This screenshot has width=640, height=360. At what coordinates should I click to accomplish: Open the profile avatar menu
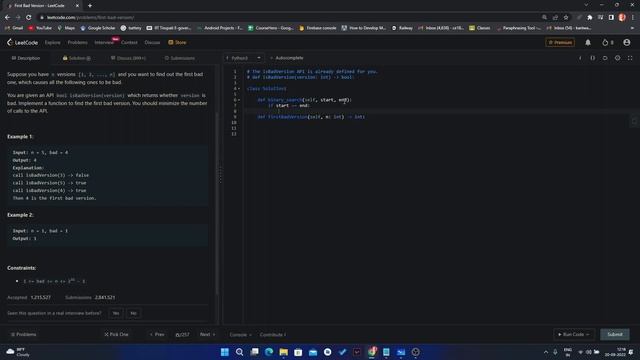pos(627,42)
